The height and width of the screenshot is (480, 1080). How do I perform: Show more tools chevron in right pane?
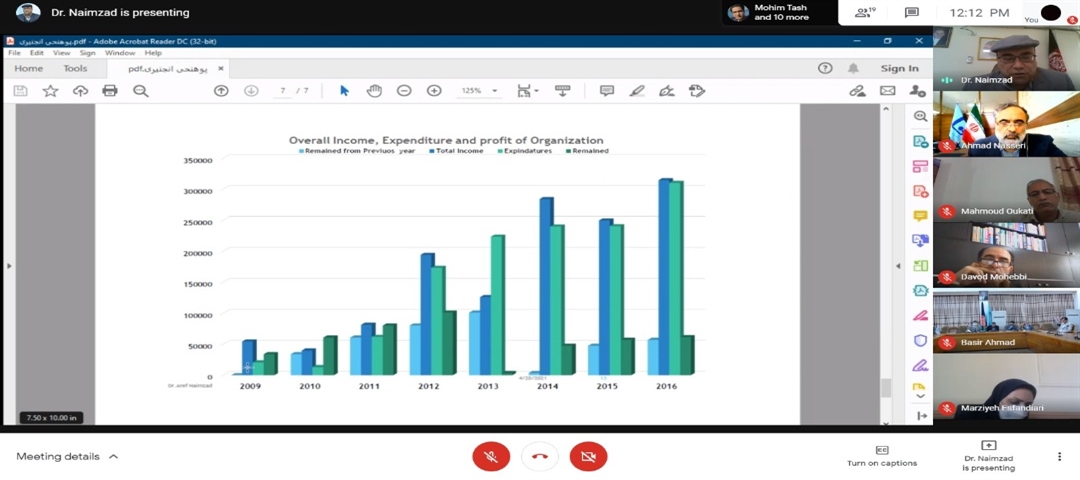920,396
